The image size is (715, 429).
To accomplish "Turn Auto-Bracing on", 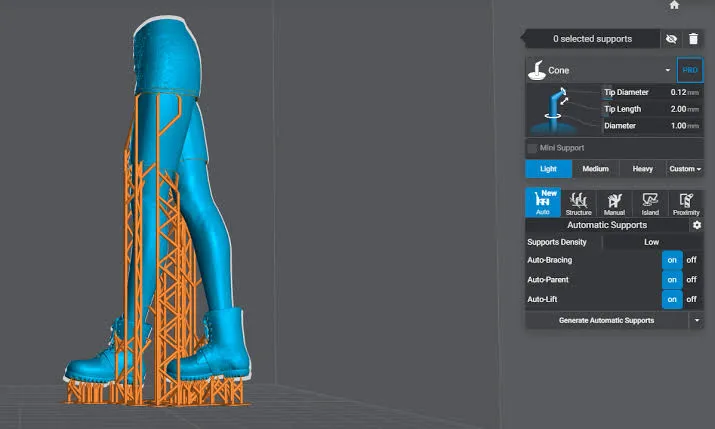I will [672, 260].
